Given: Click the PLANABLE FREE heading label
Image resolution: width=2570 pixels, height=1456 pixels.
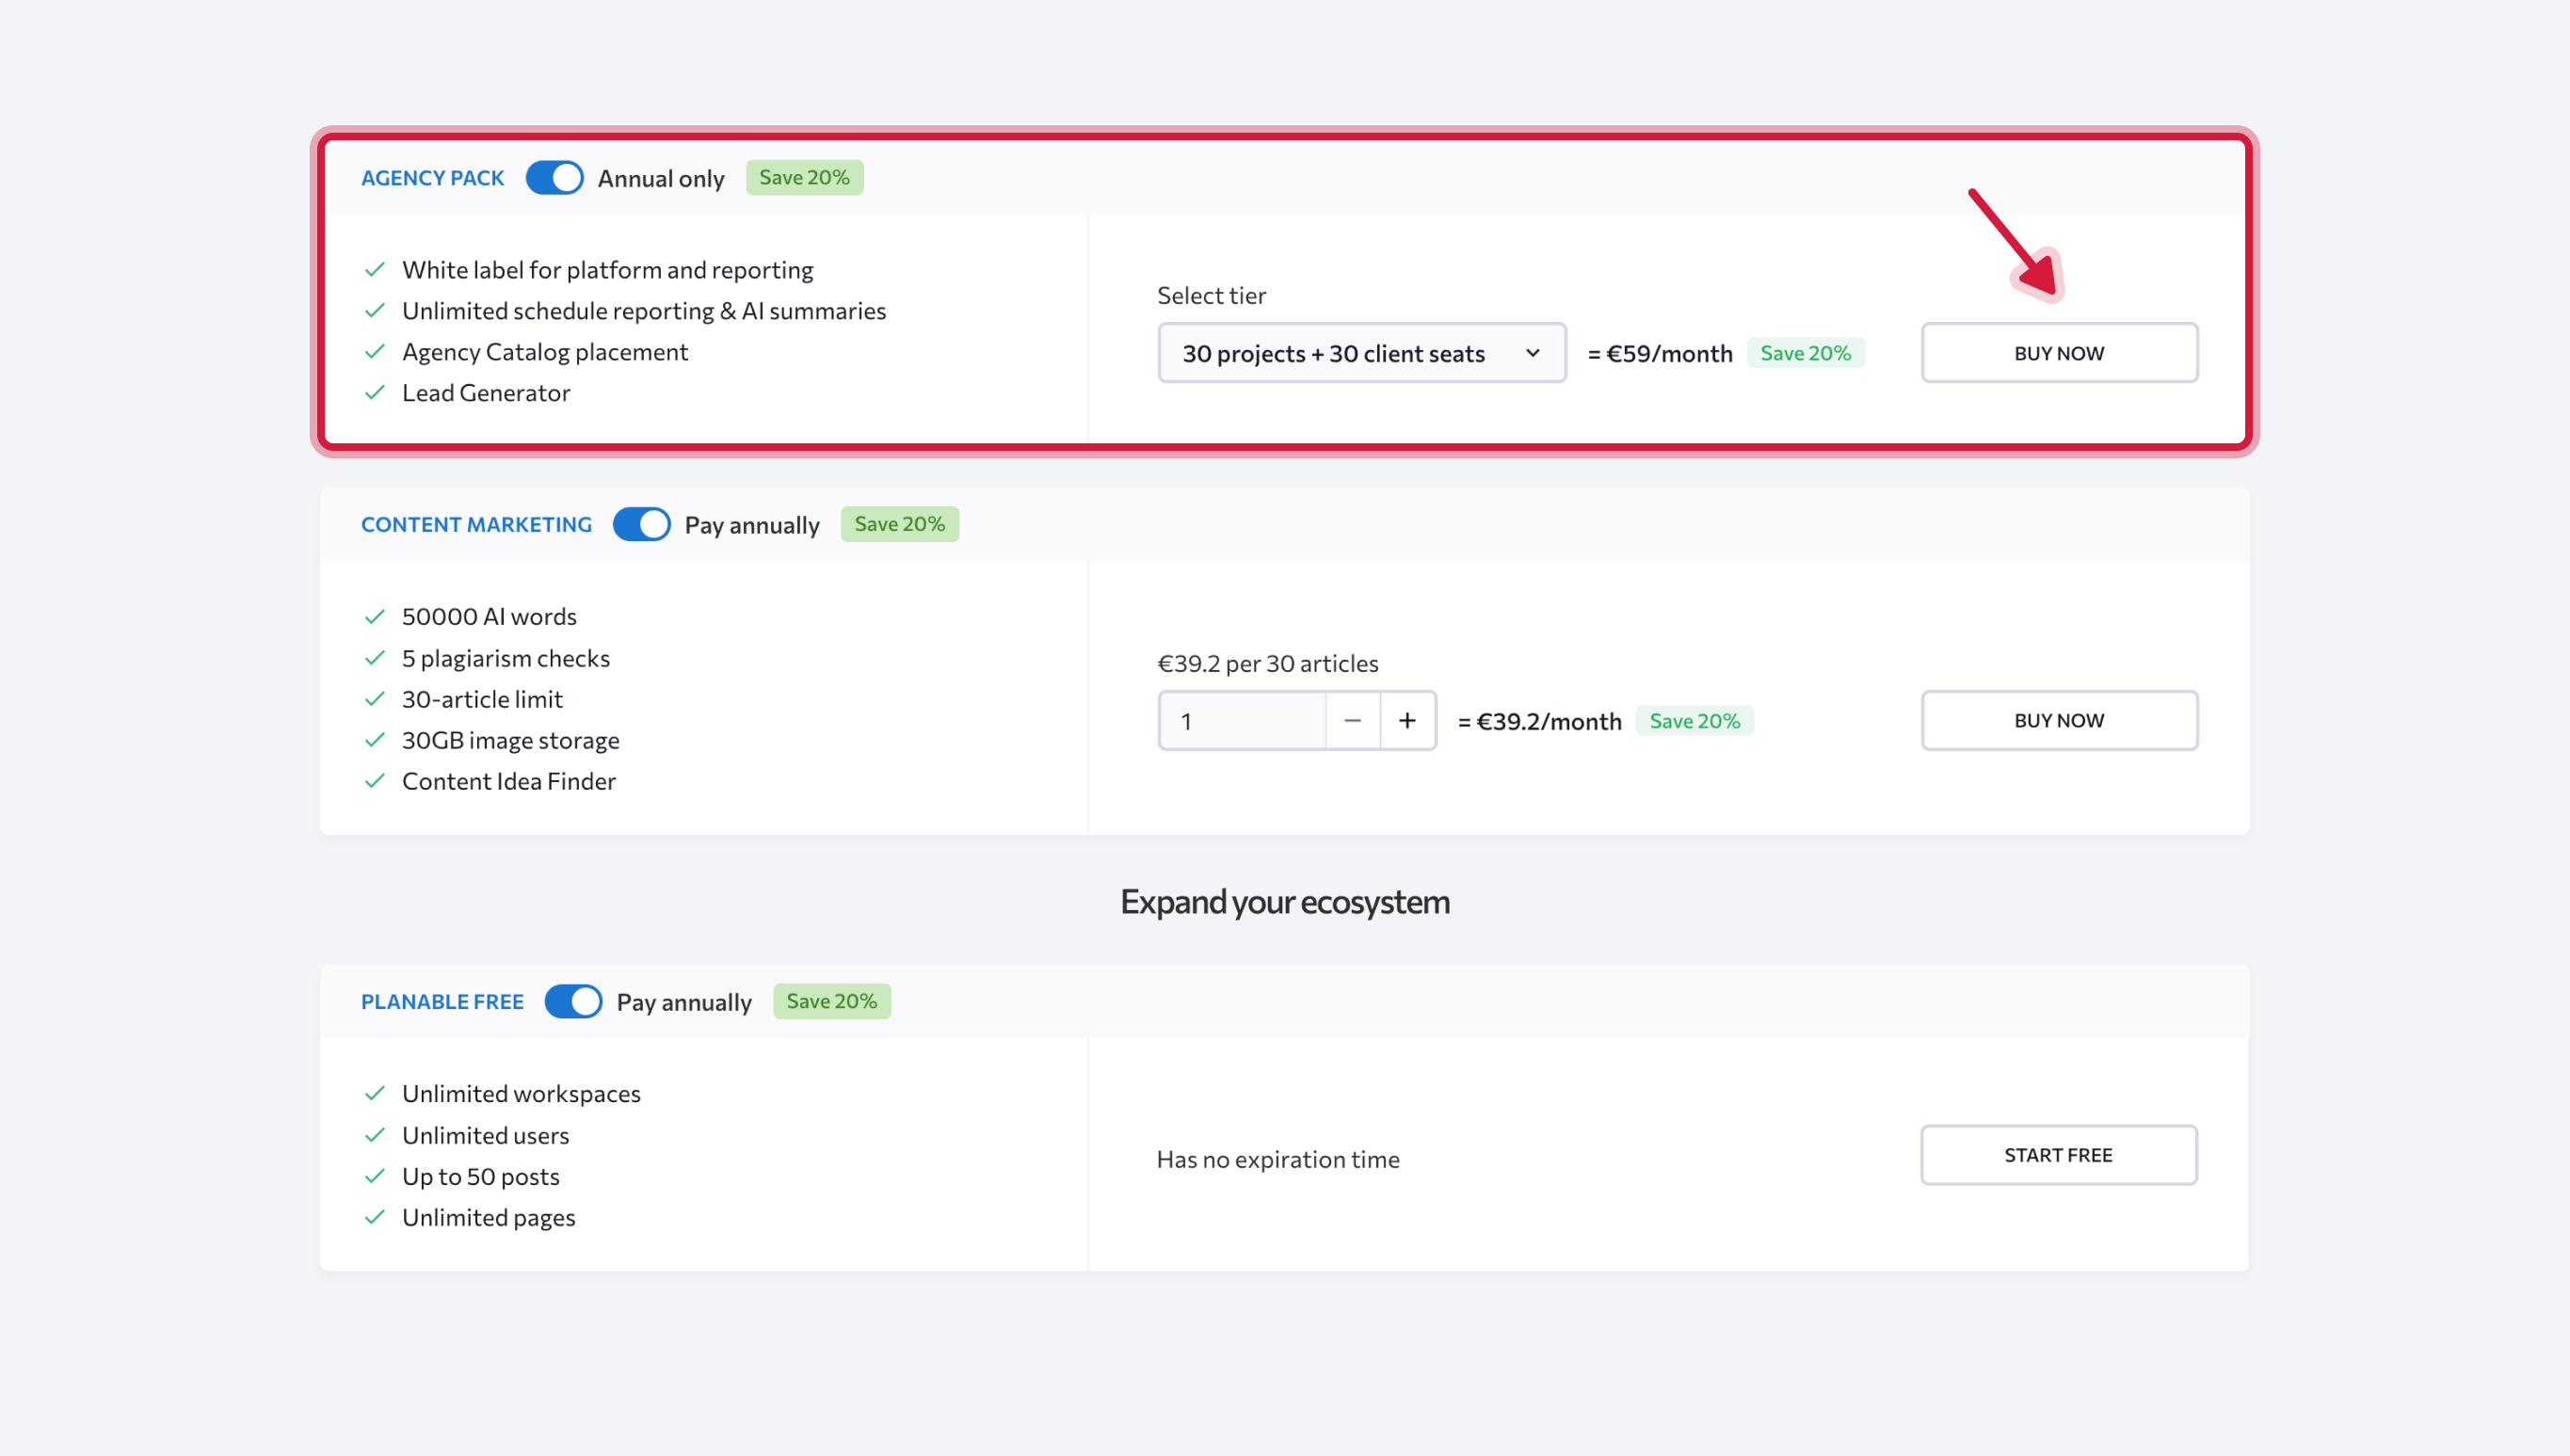Looking at the screenshot, I should point(442,1001).
